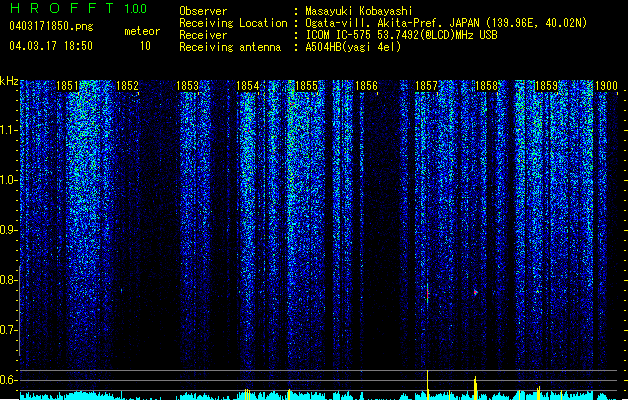Click the 1854 time marker
This screenshot has height=400, width=629.
tap(248, 86)
